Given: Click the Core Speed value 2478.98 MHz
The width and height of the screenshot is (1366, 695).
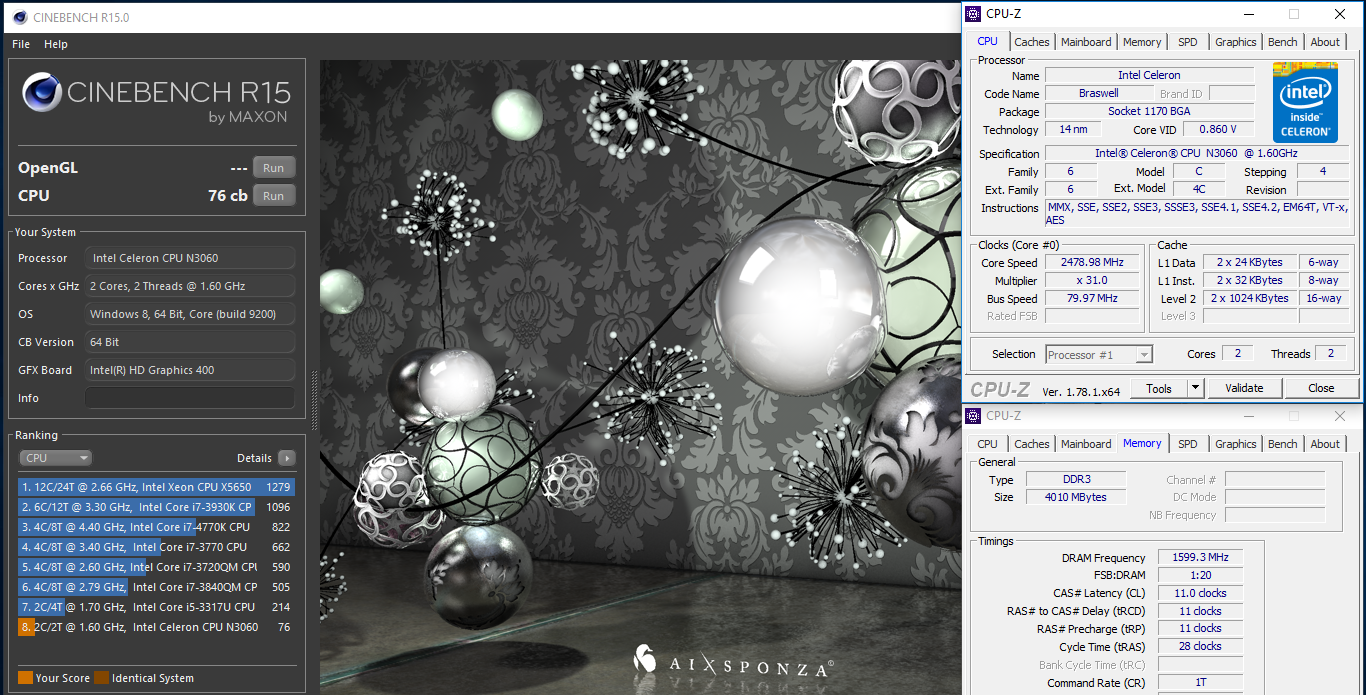Looking at the screenshot, I should [x=1092, y=262].
